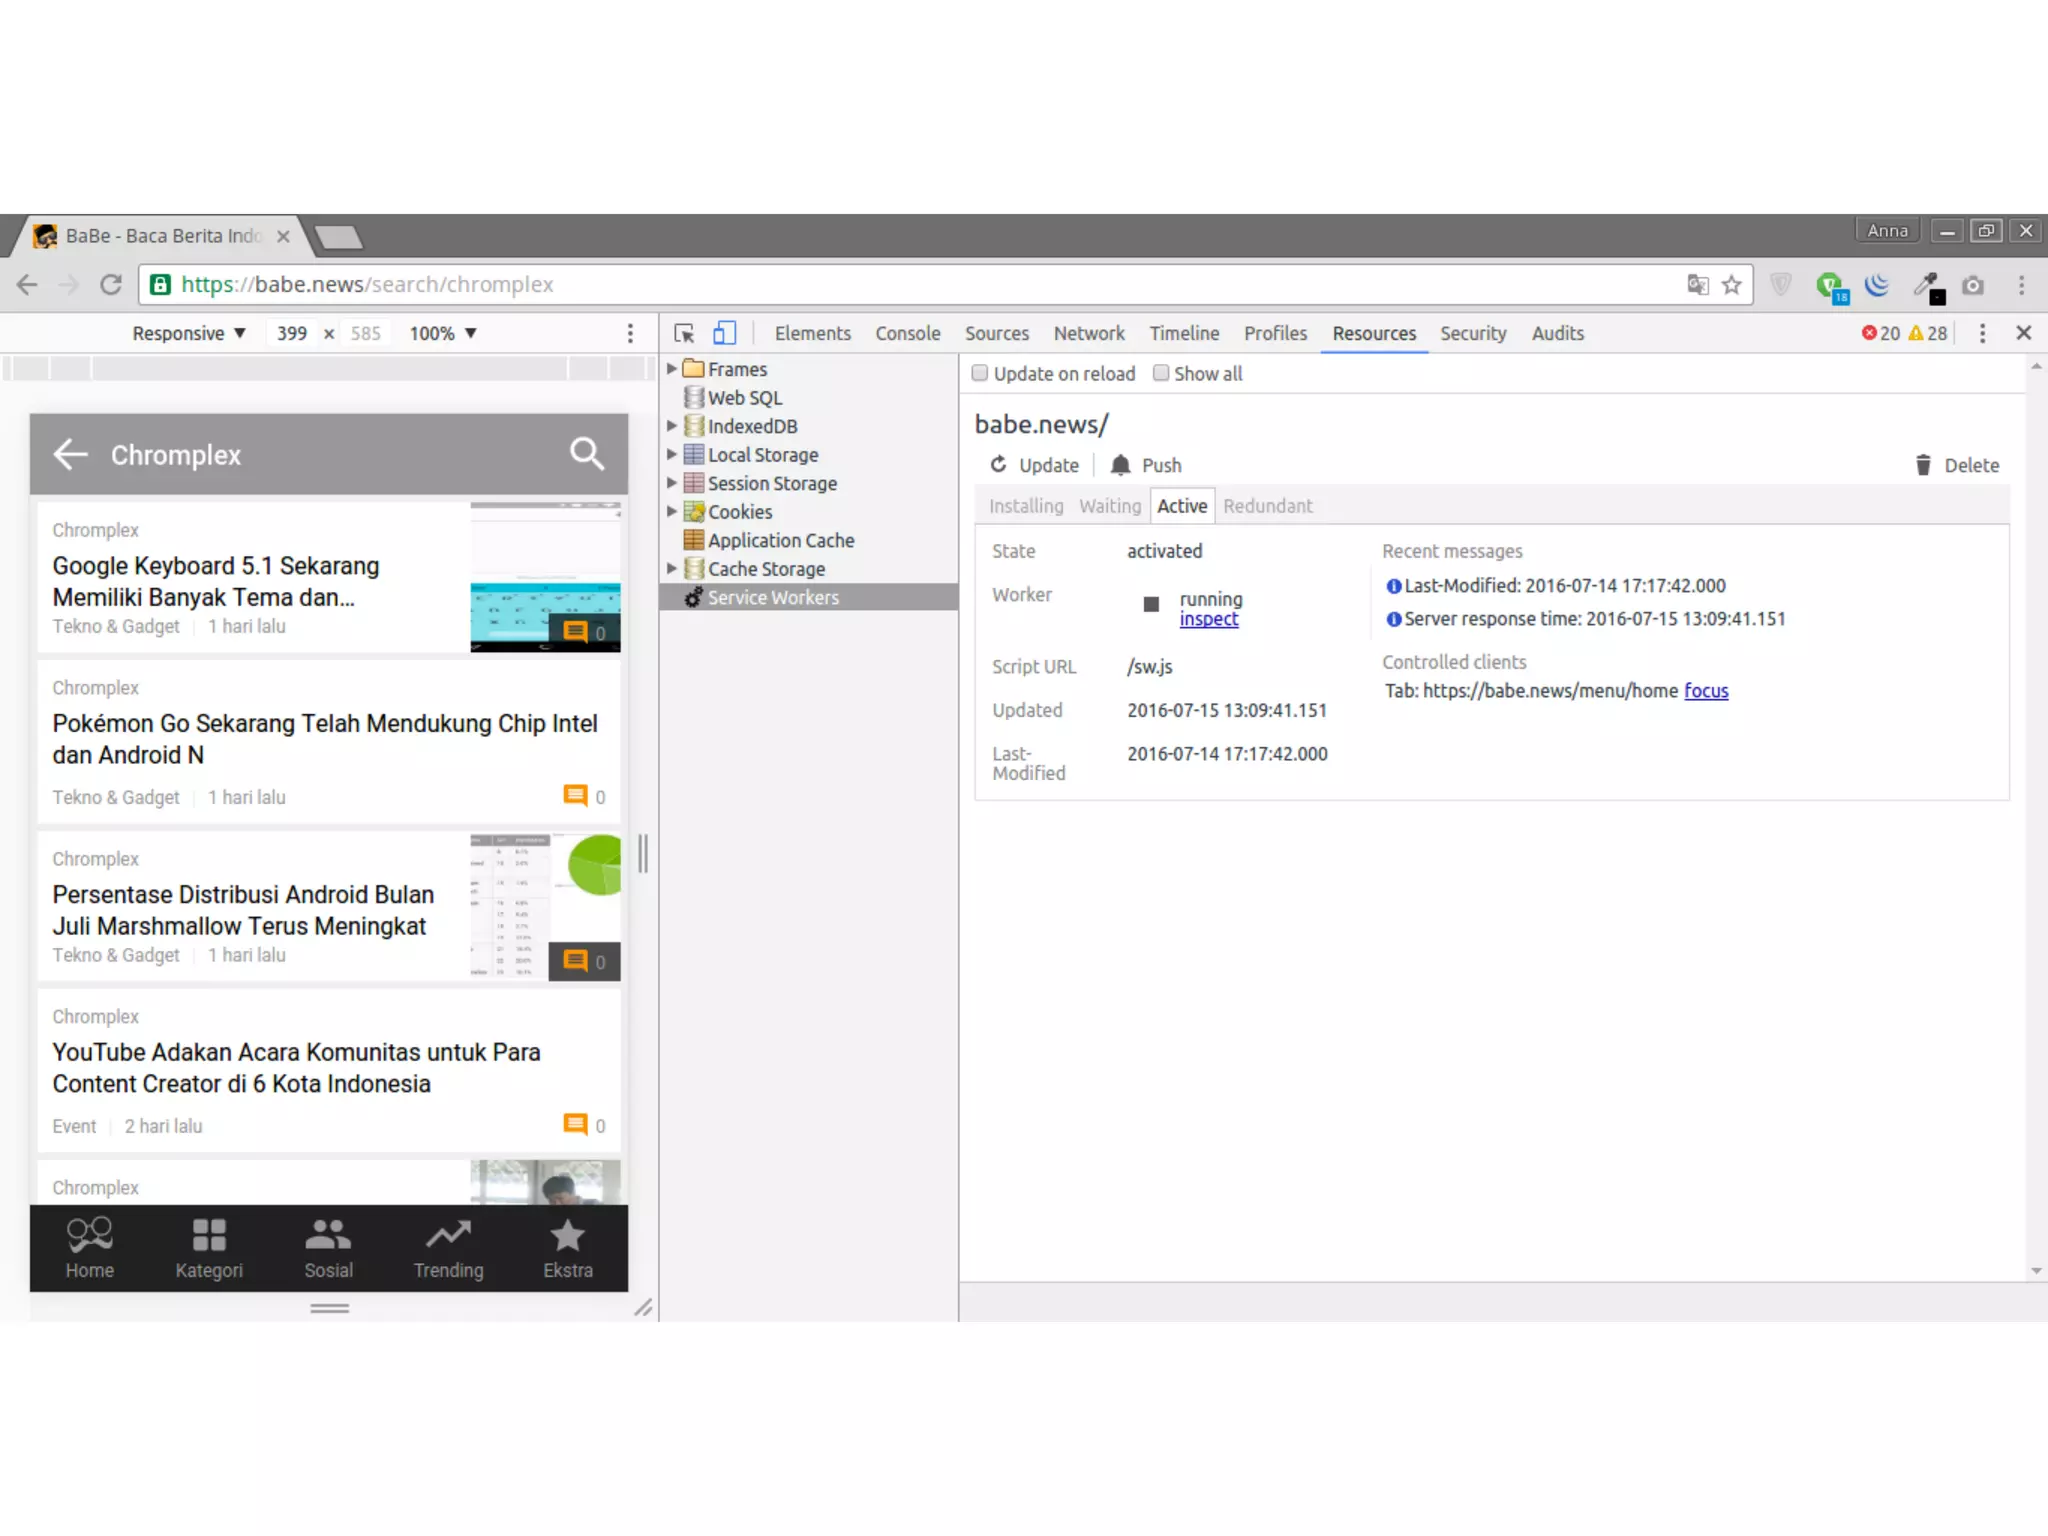The width and height of the screenshot is (2048, 1536).
Task: Reload the page with the refresh icon
Action: tap(111, 285)
